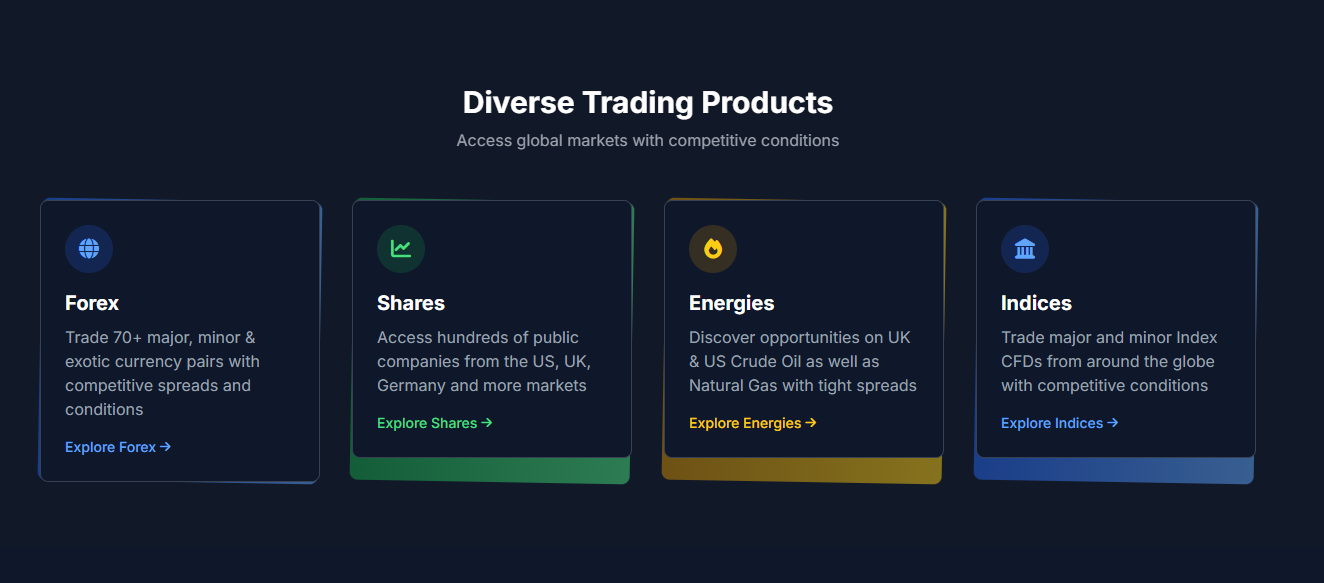The width and height of the screenshot is (1324, 583).
Task: Click the Shares line chart icon
Action: click(401, 249)
